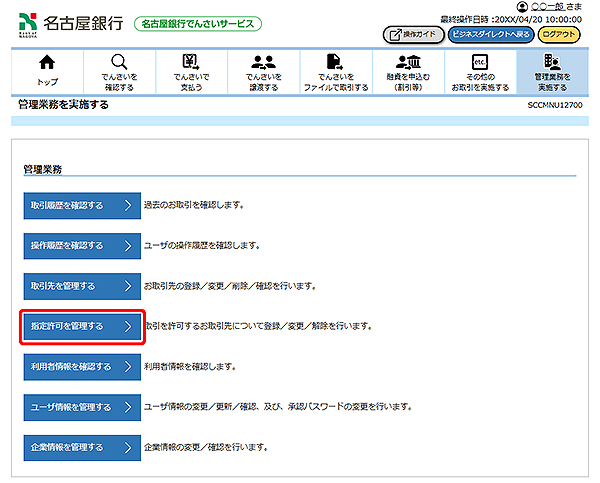Image resolution: width=600 pixels, height=483 pixels.
Task: Select the loan application bank icon
Action: point(408,62)
